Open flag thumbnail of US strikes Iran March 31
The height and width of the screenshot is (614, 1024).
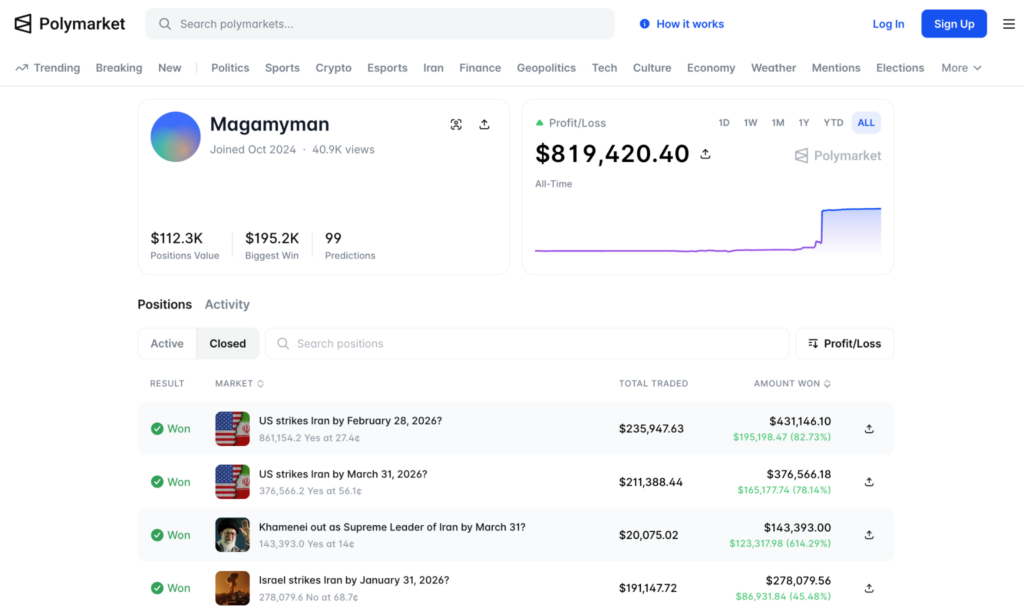click(x=232, y=482)
